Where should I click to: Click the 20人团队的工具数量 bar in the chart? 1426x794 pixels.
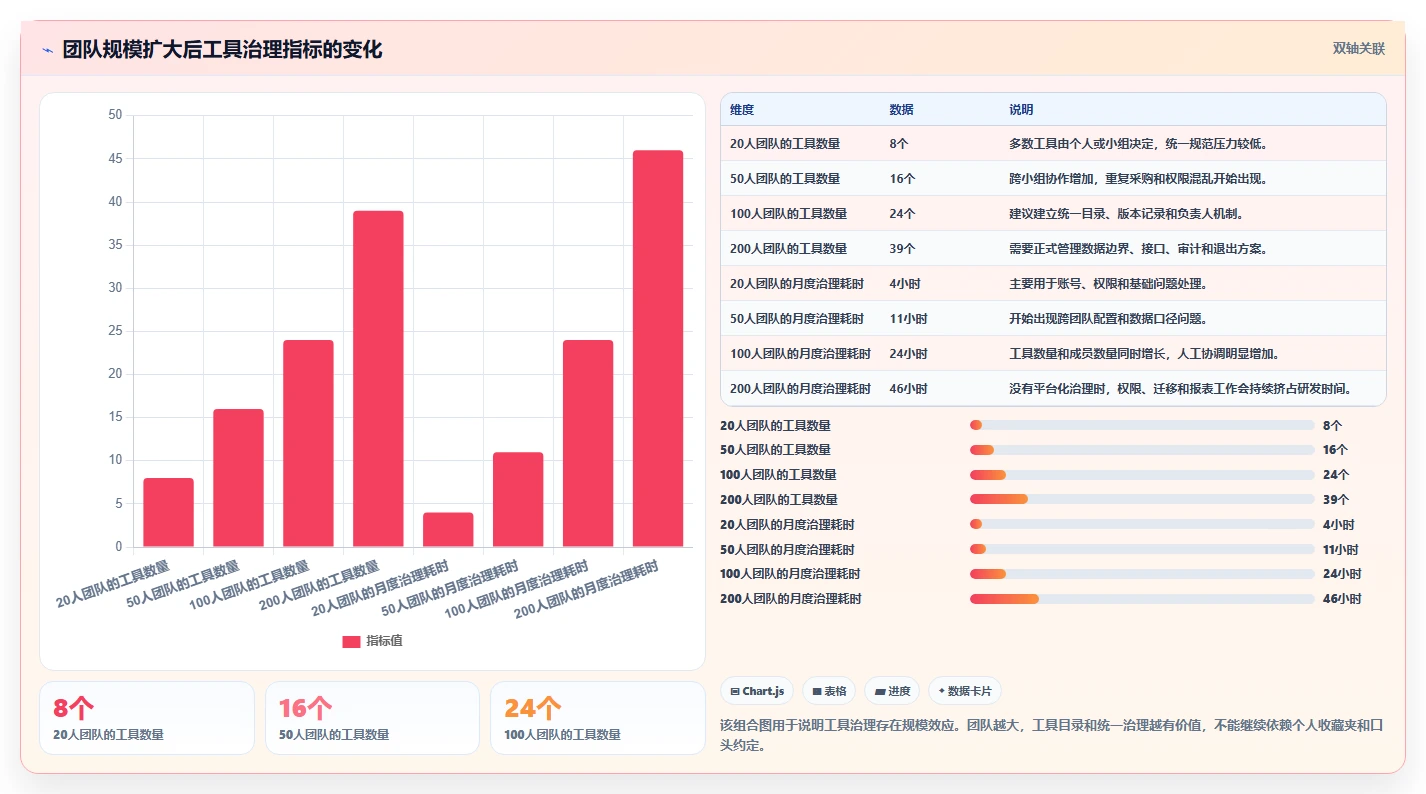(168, 513)
